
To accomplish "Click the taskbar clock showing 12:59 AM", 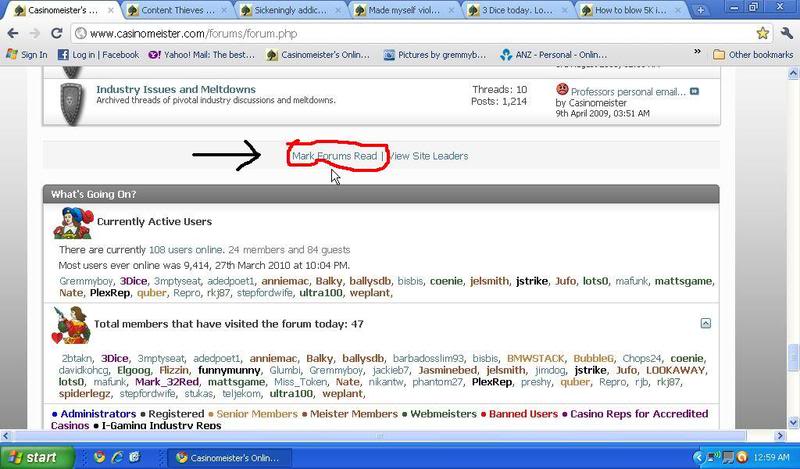I will (x=771, y=458).
